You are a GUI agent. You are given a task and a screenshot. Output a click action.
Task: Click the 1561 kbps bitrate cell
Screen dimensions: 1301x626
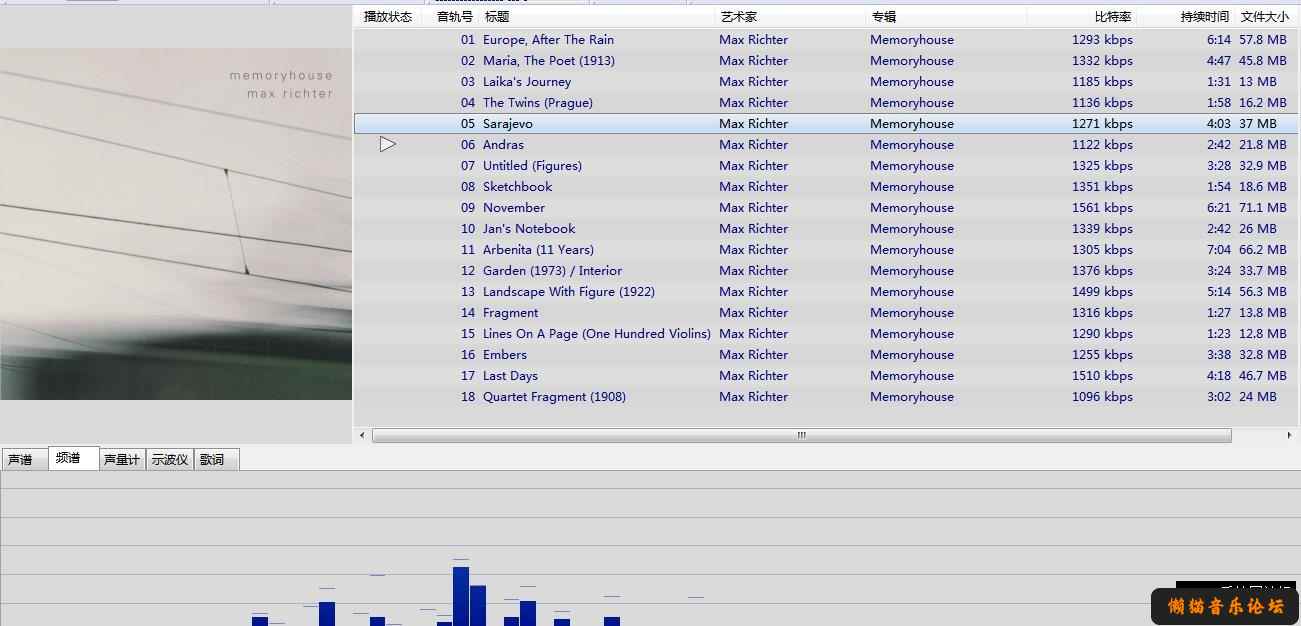pyautogui.click(x=1102, y=208)
